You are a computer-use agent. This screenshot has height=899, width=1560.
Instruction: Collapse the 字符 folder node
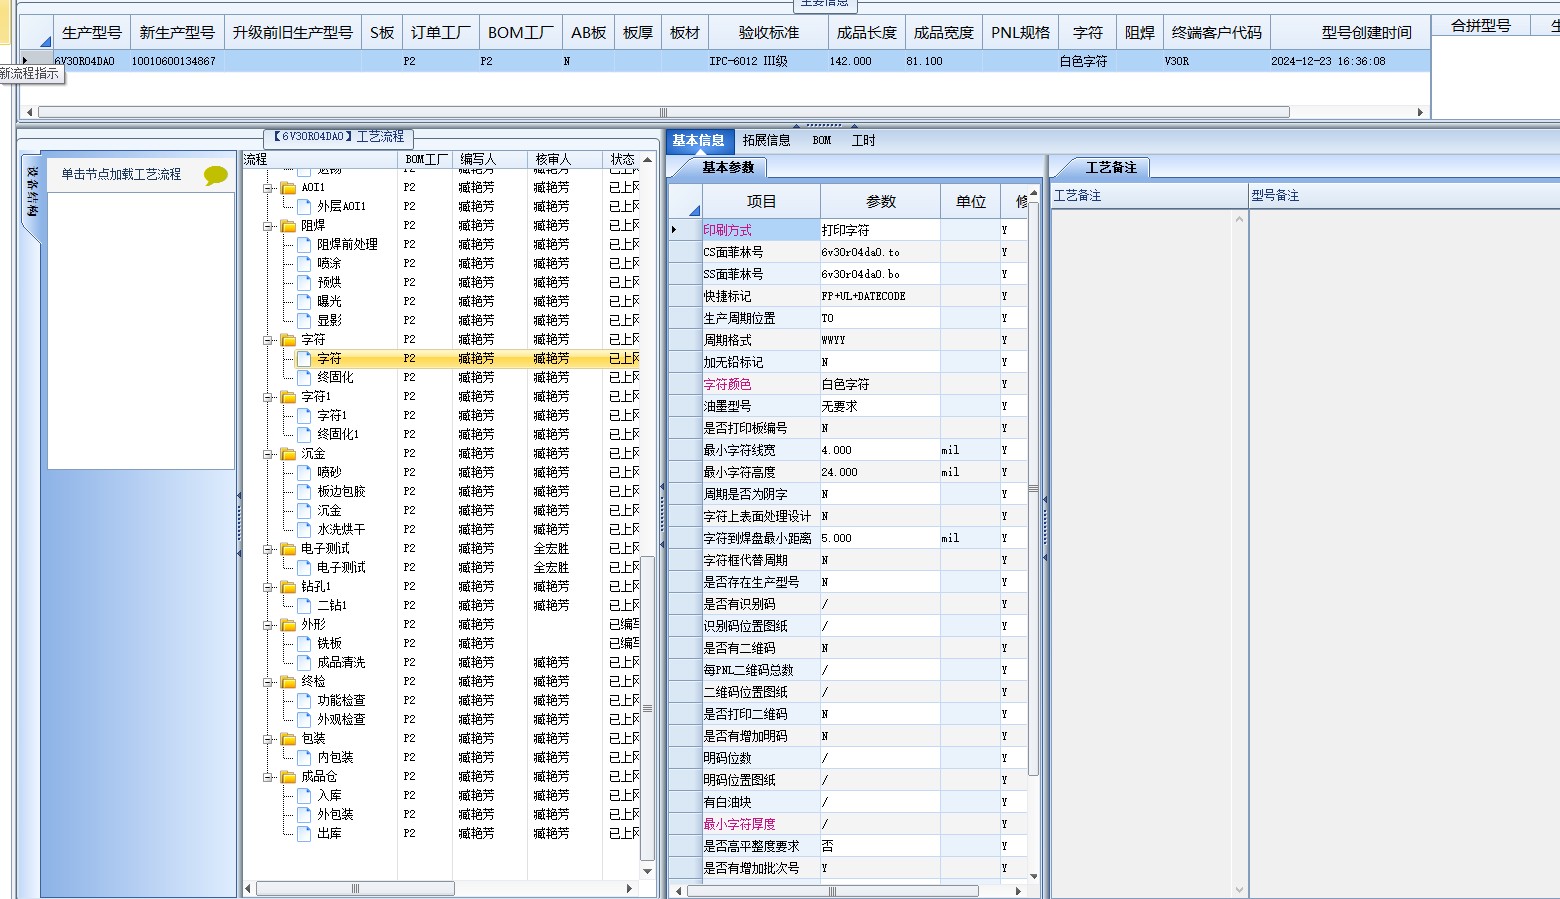point(268,340)
